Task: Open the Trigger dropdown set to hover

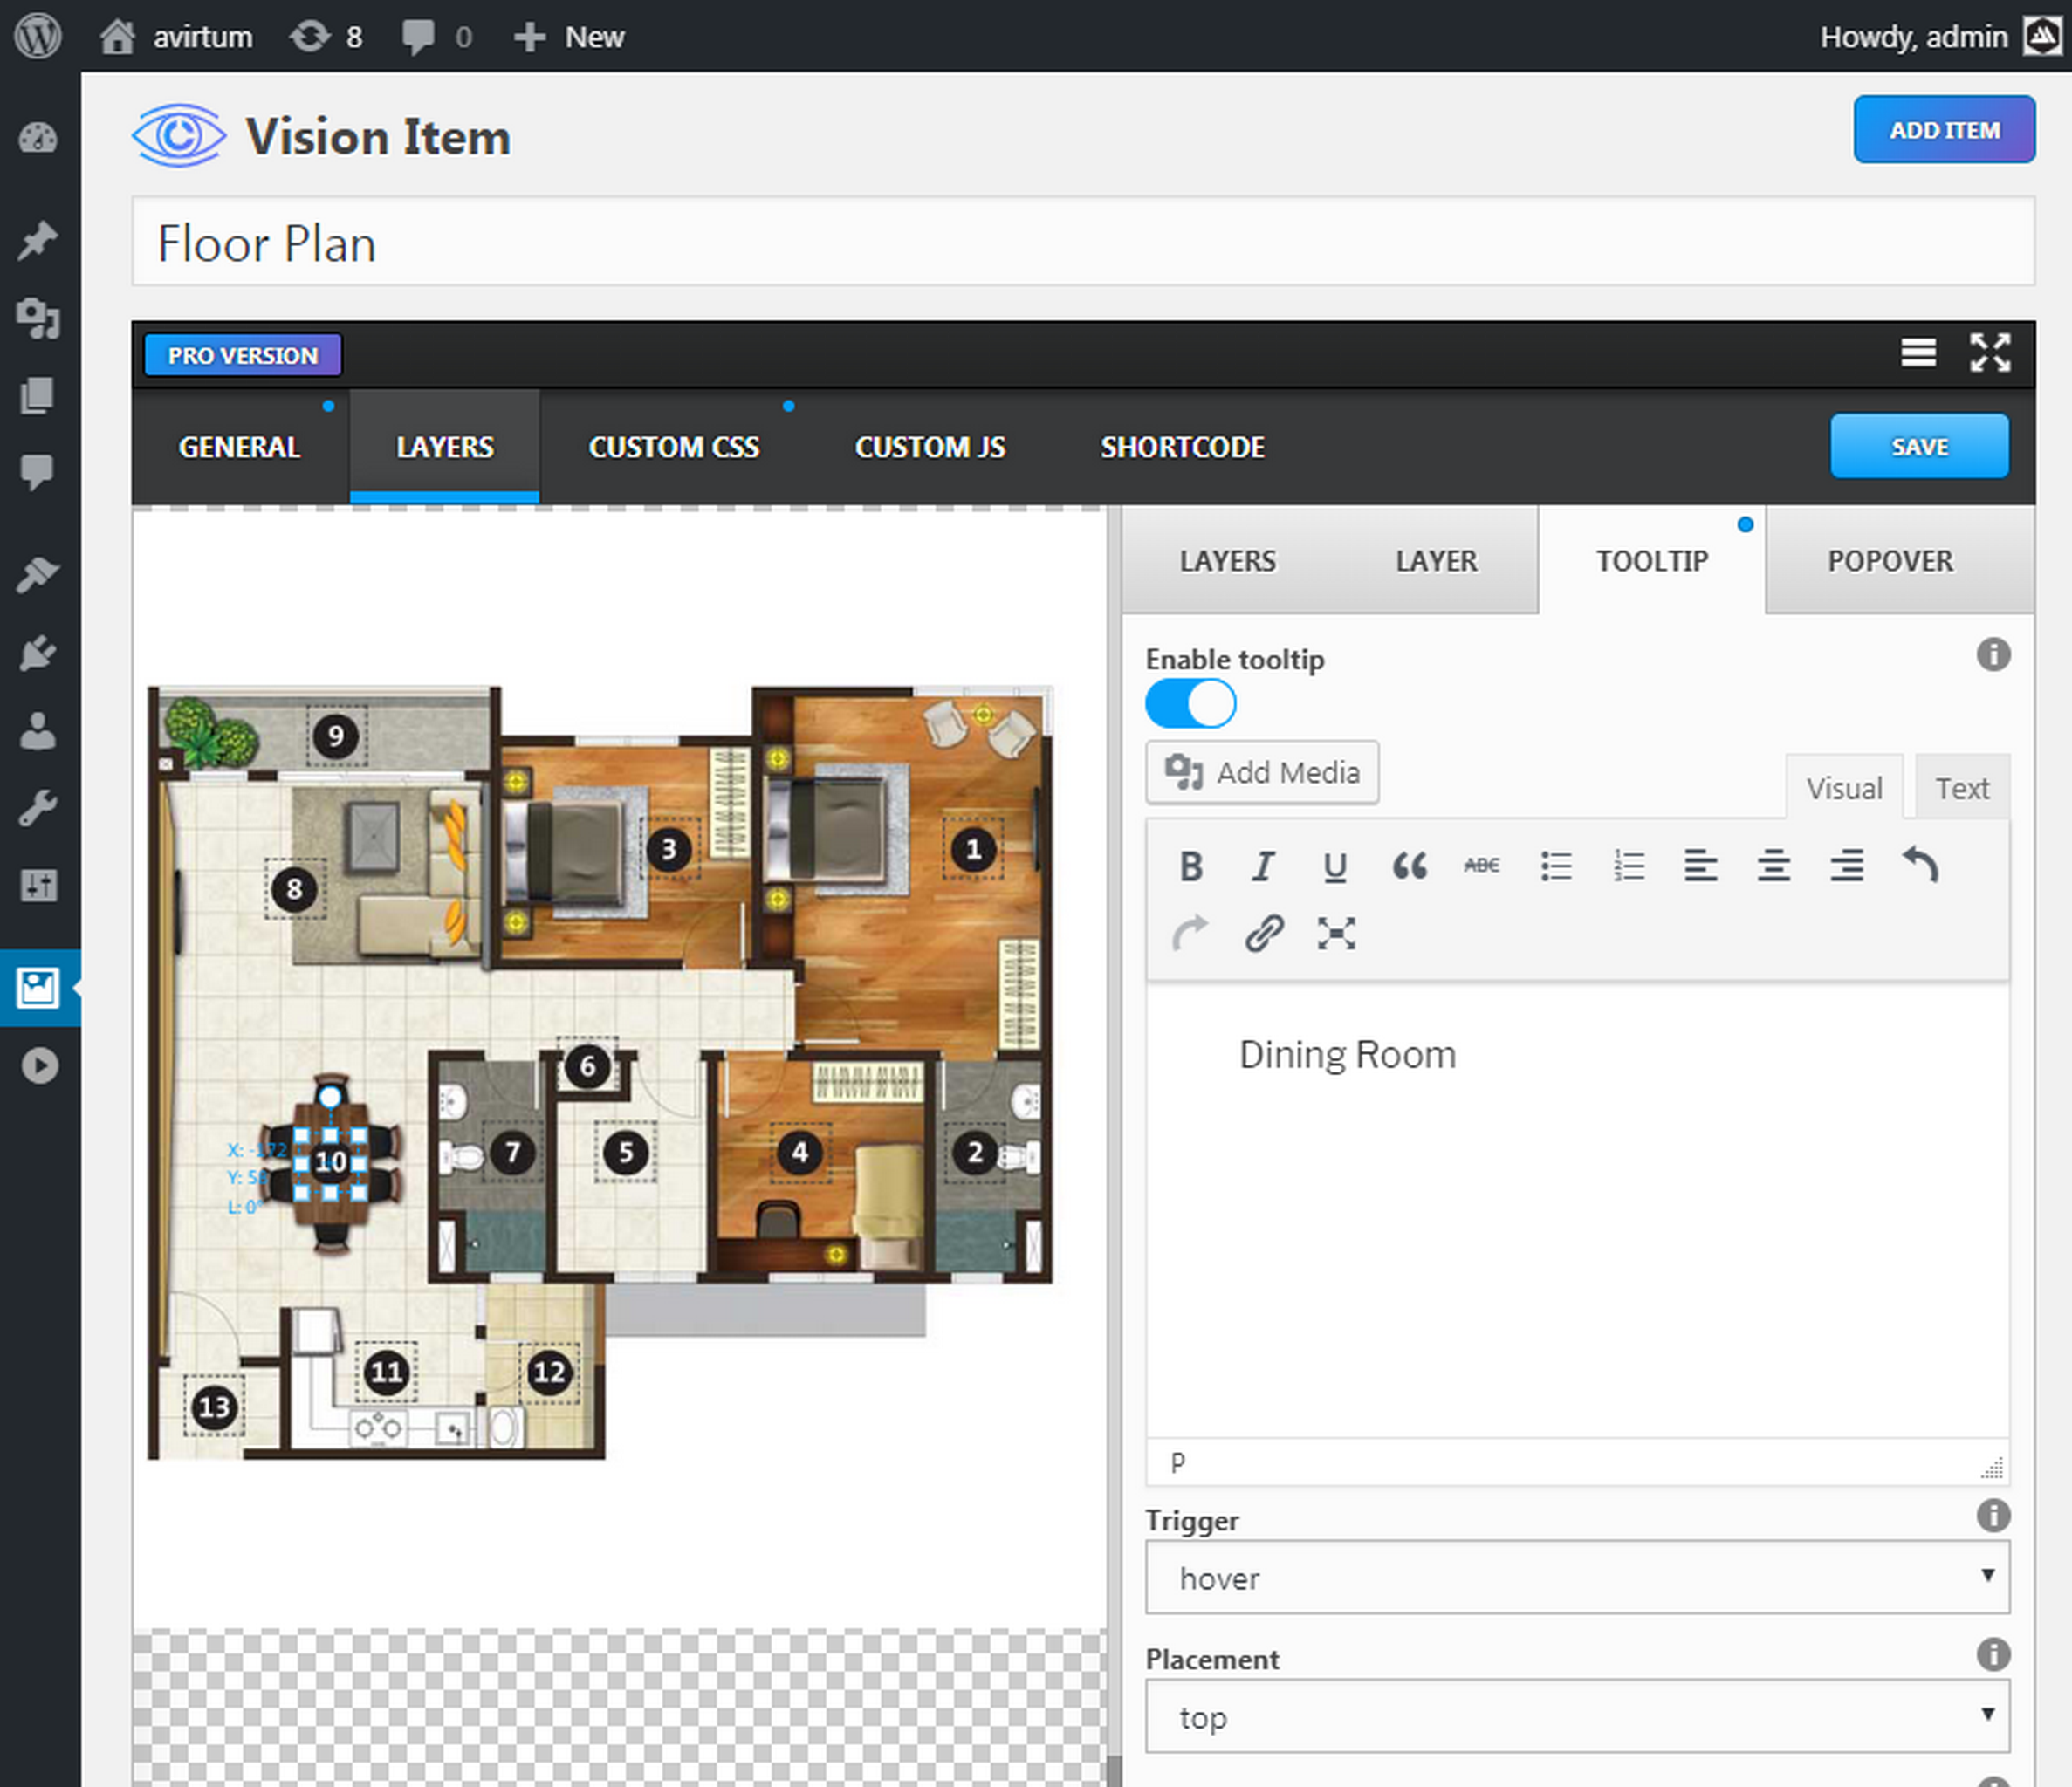Action: tap(1577, 1577)
